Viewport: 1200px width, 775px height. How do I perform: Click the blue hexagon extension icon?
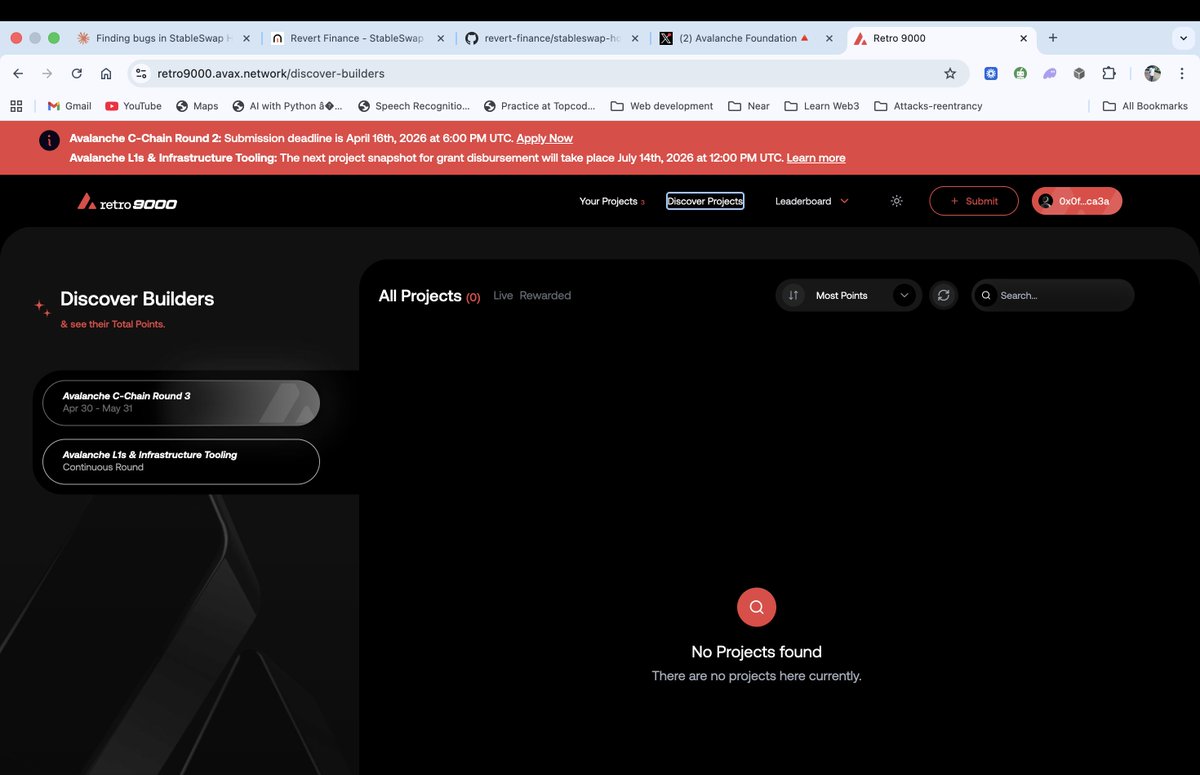coord(991,73)
